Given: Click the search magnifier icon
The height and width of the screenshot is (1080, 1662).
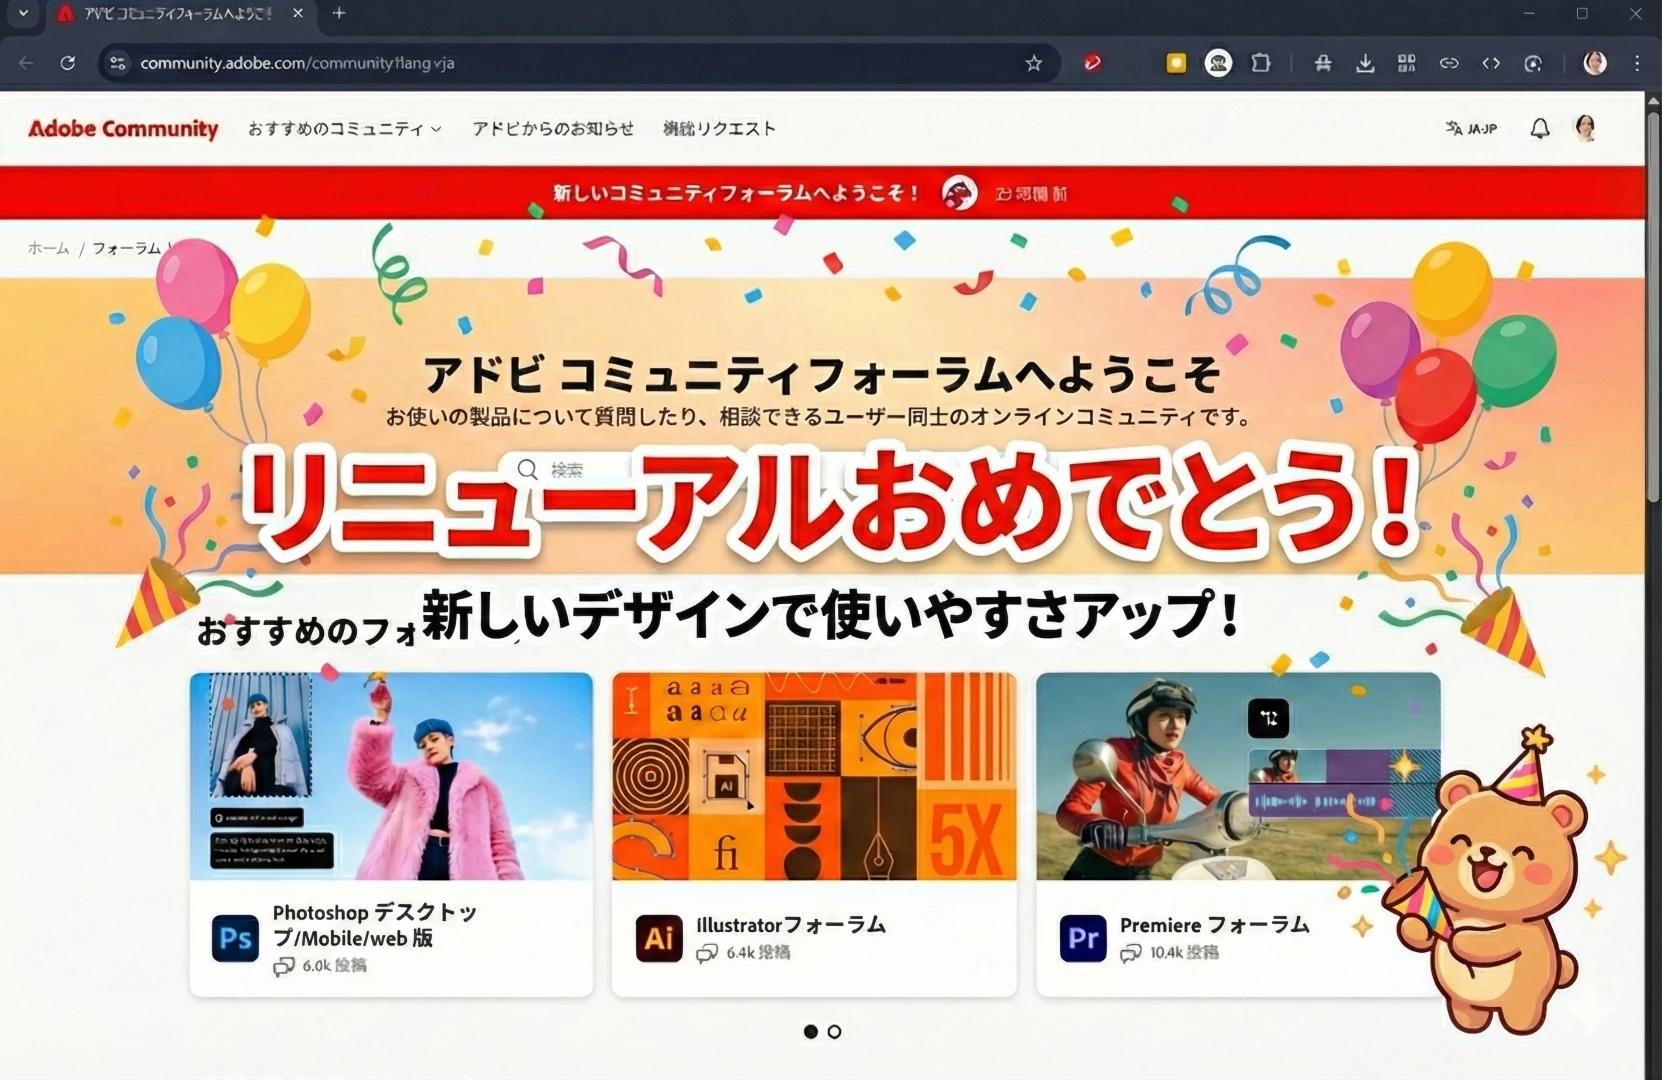Looking at the screenshot, I should pyautogui.click(x=528, y=469).
